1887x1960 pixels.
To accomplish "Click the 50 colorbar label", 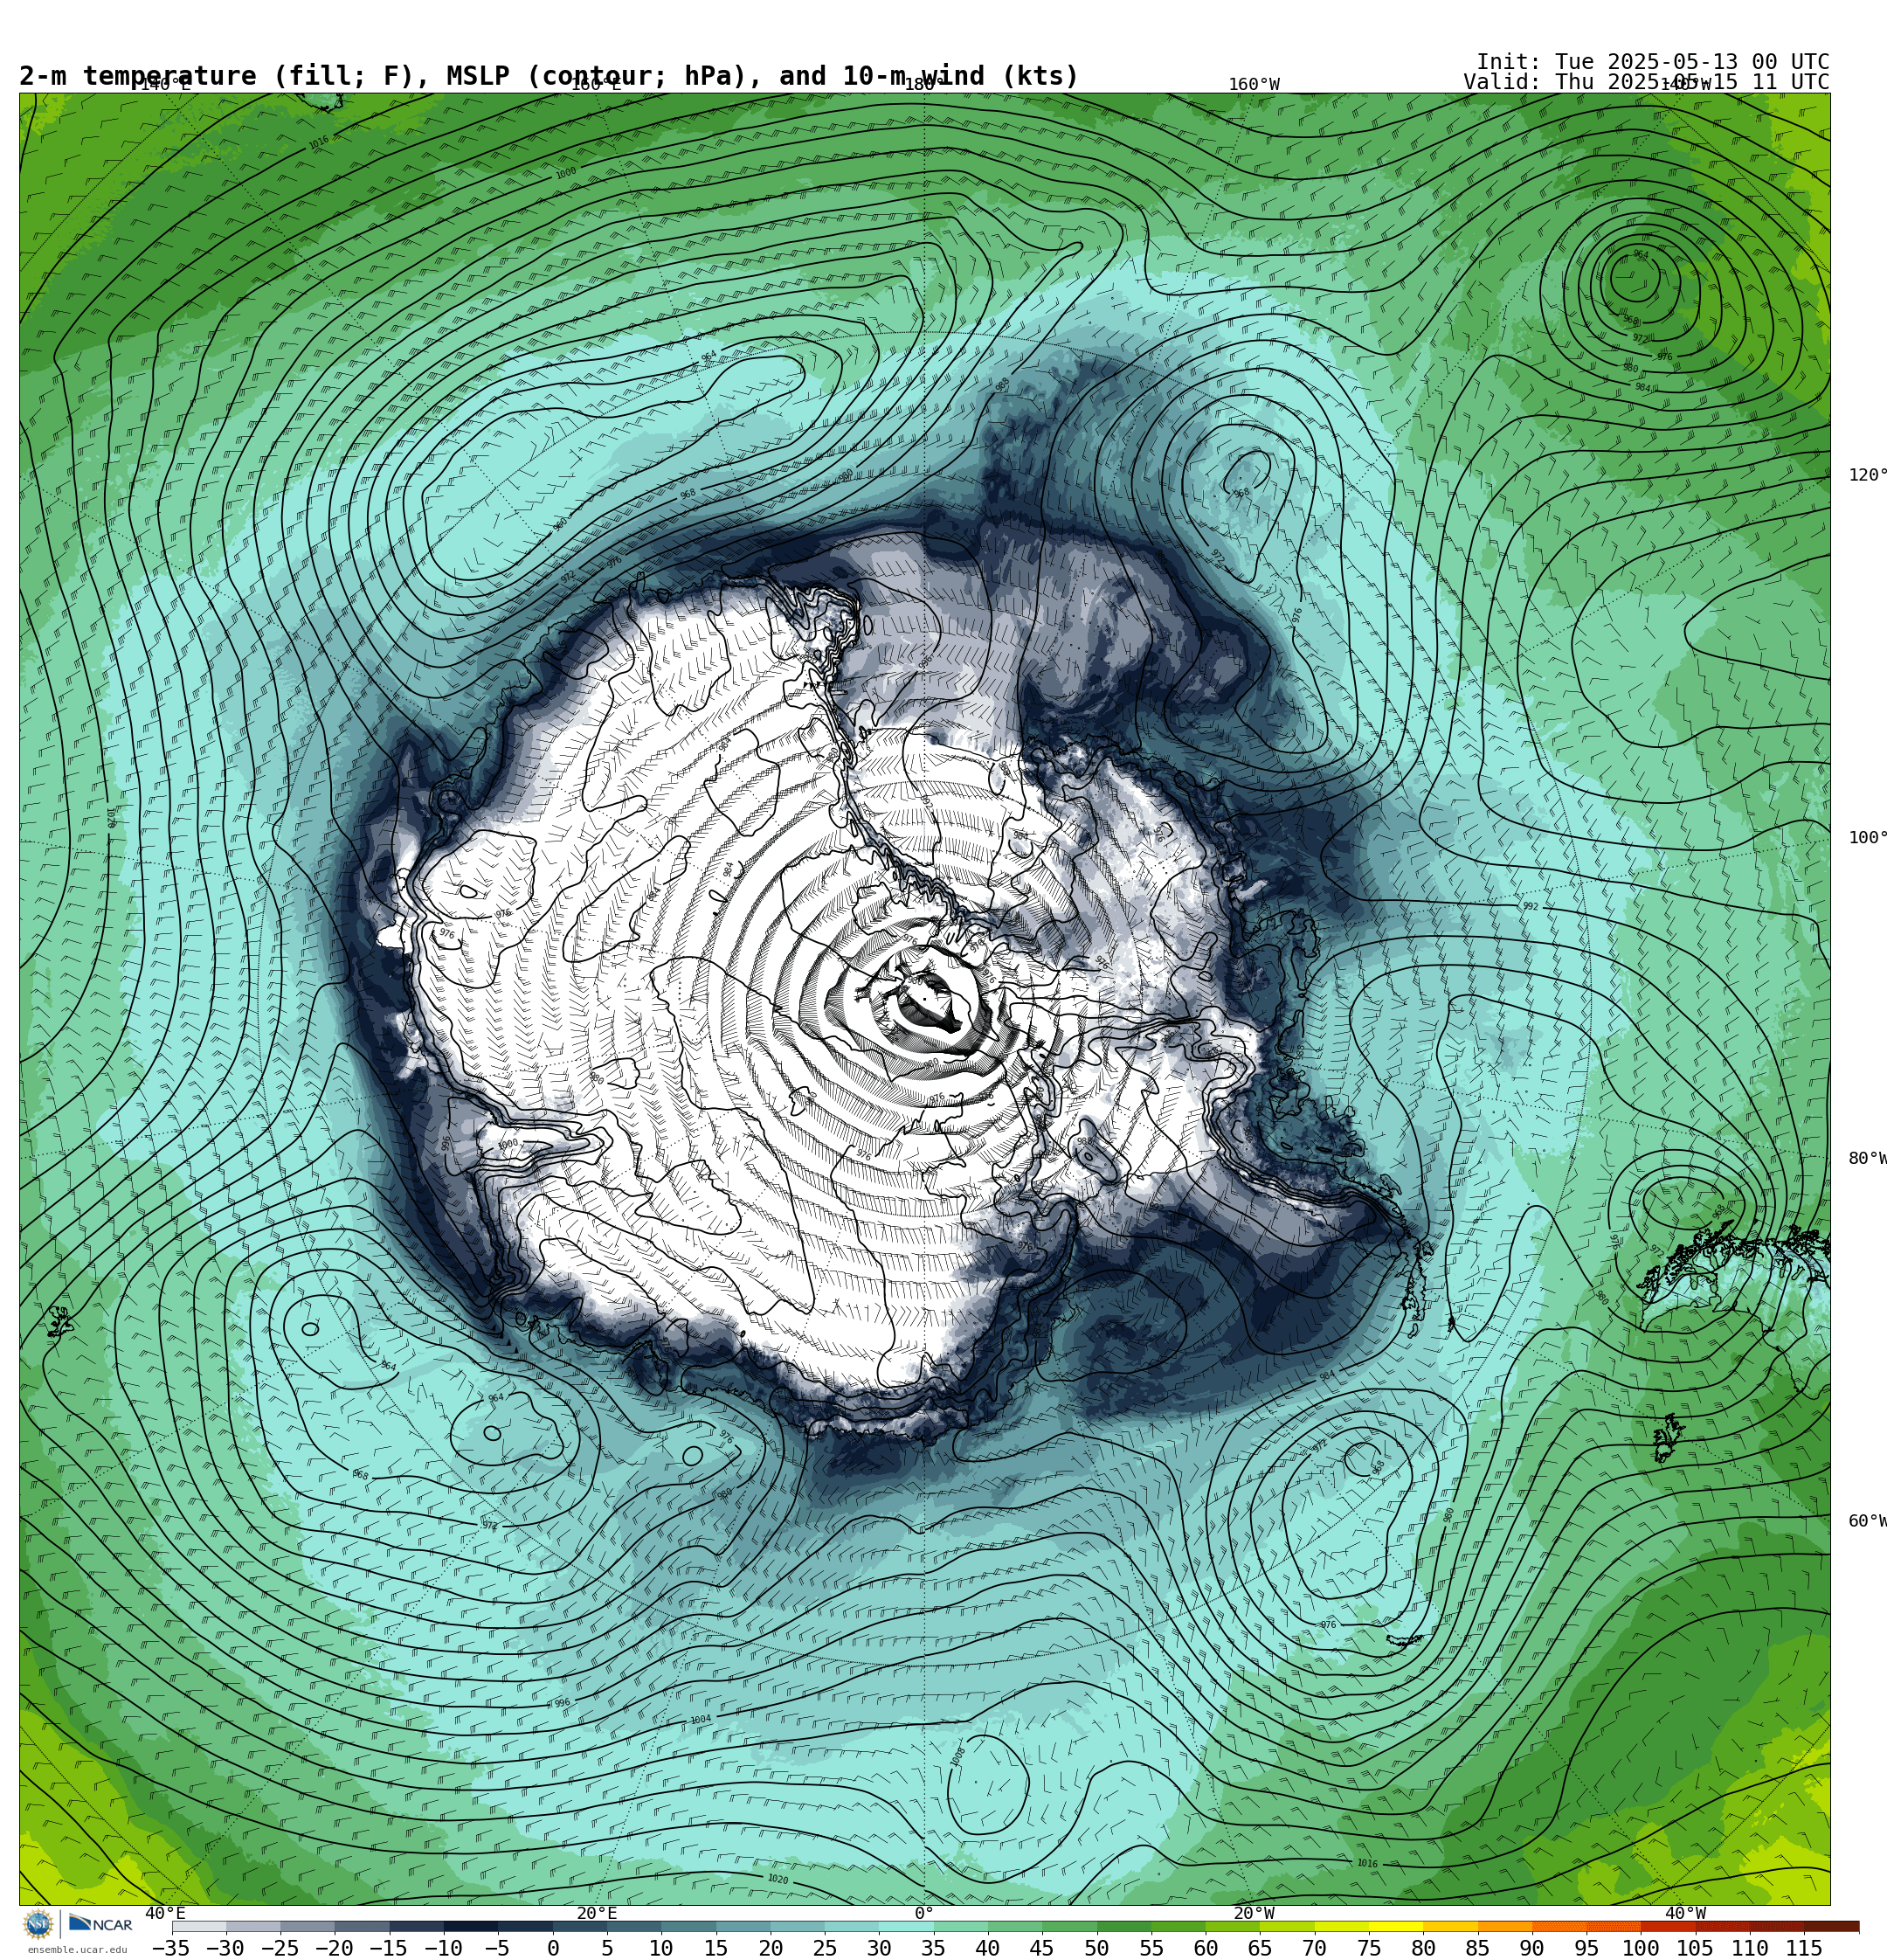I will tap(1097, 1948).
